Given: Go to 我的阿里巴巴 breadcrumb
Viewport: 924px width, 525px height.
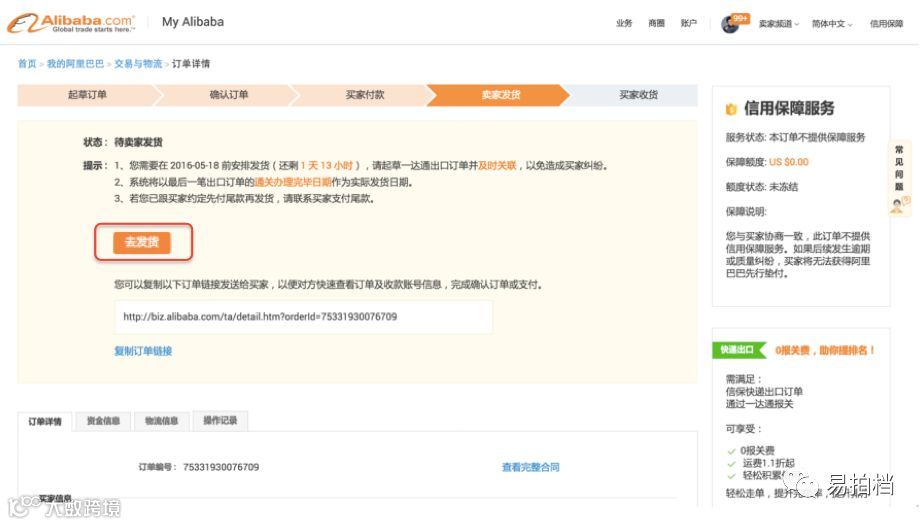Looking at the screenshot, I should 75,64.
